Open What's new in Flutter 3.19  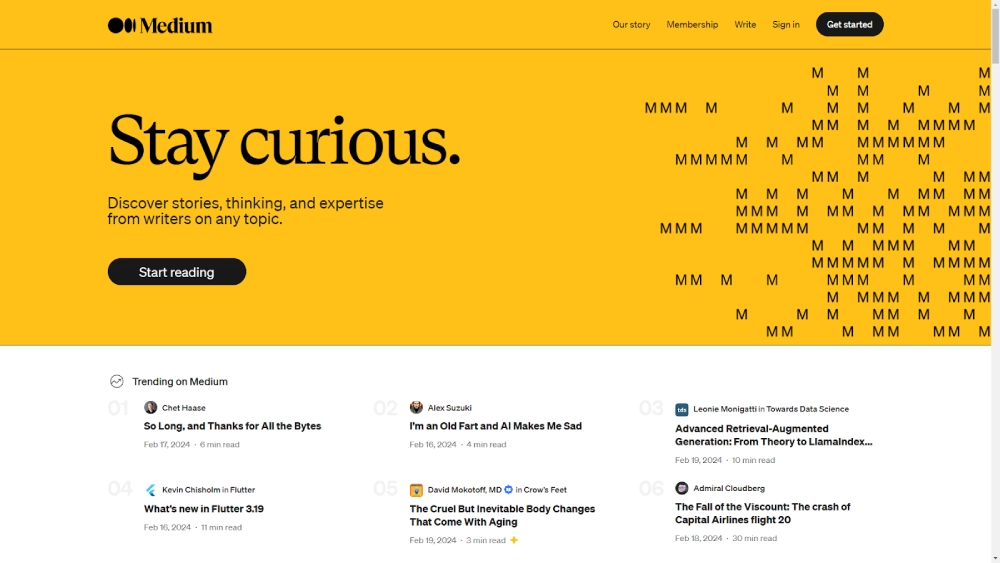[203, 509]
